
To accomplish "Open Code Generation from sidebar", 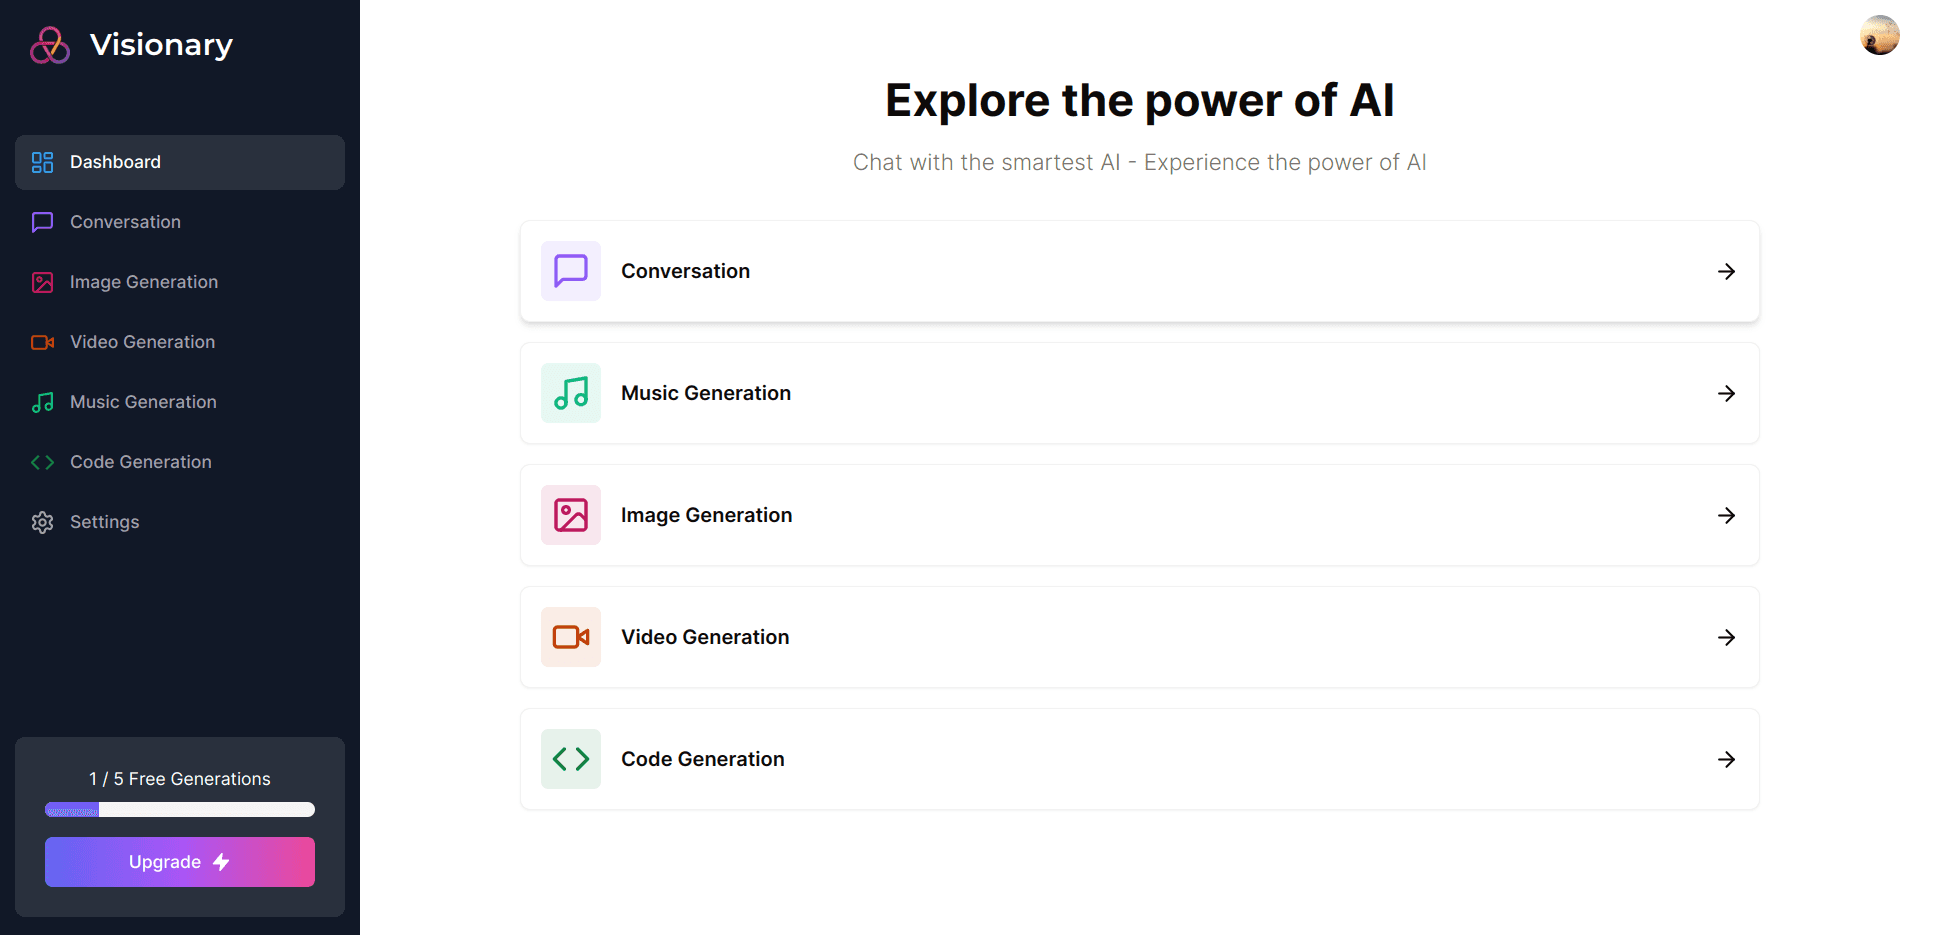I will point(180,462).
